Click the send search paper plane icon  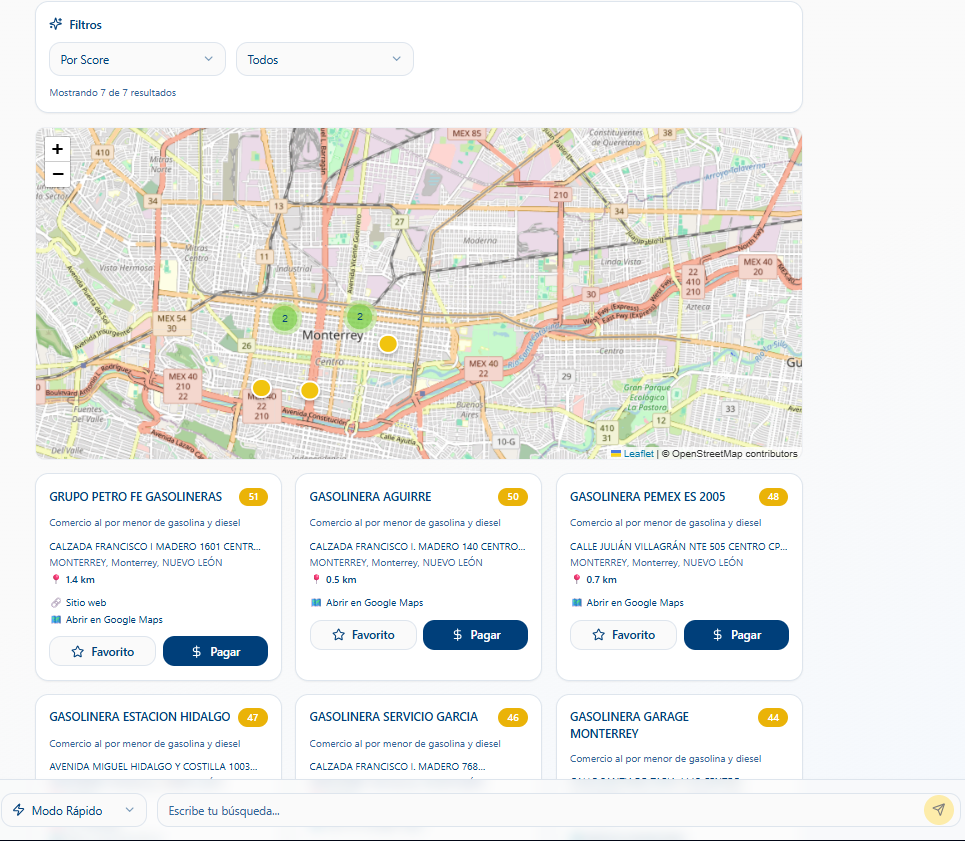coord(939,810)
